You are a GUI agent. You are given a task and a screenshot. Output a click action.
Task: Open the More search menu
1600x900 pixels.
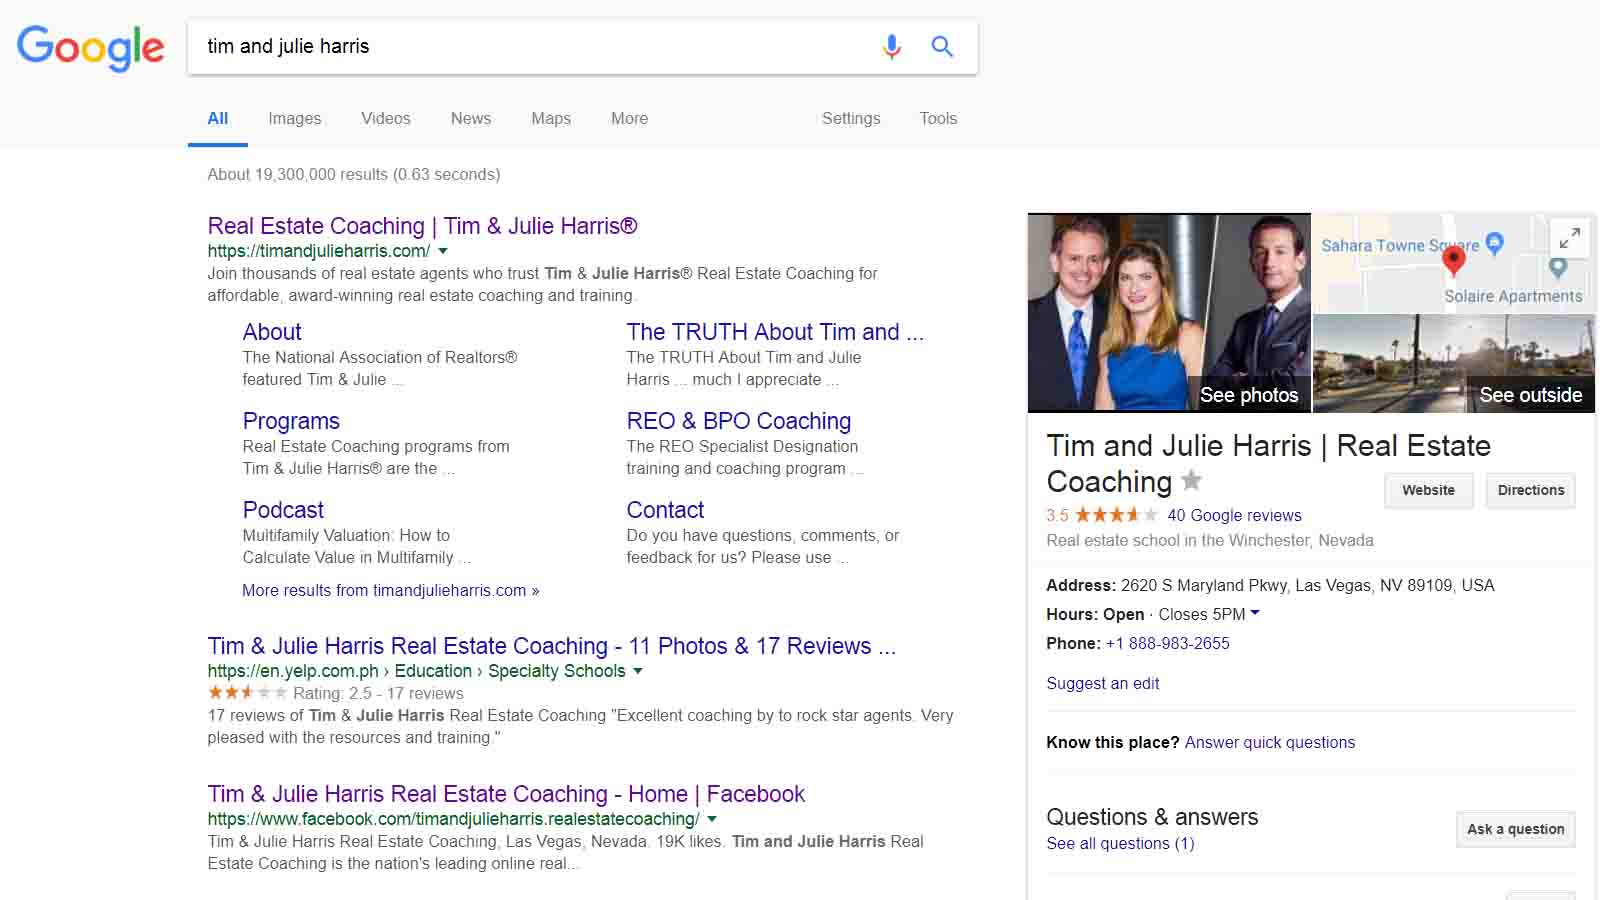629,118
